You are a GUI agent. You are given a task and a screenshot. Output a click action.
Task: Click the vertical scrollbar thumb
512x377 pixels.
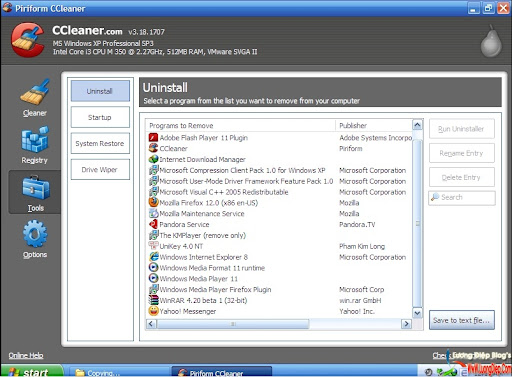point(417,223)
